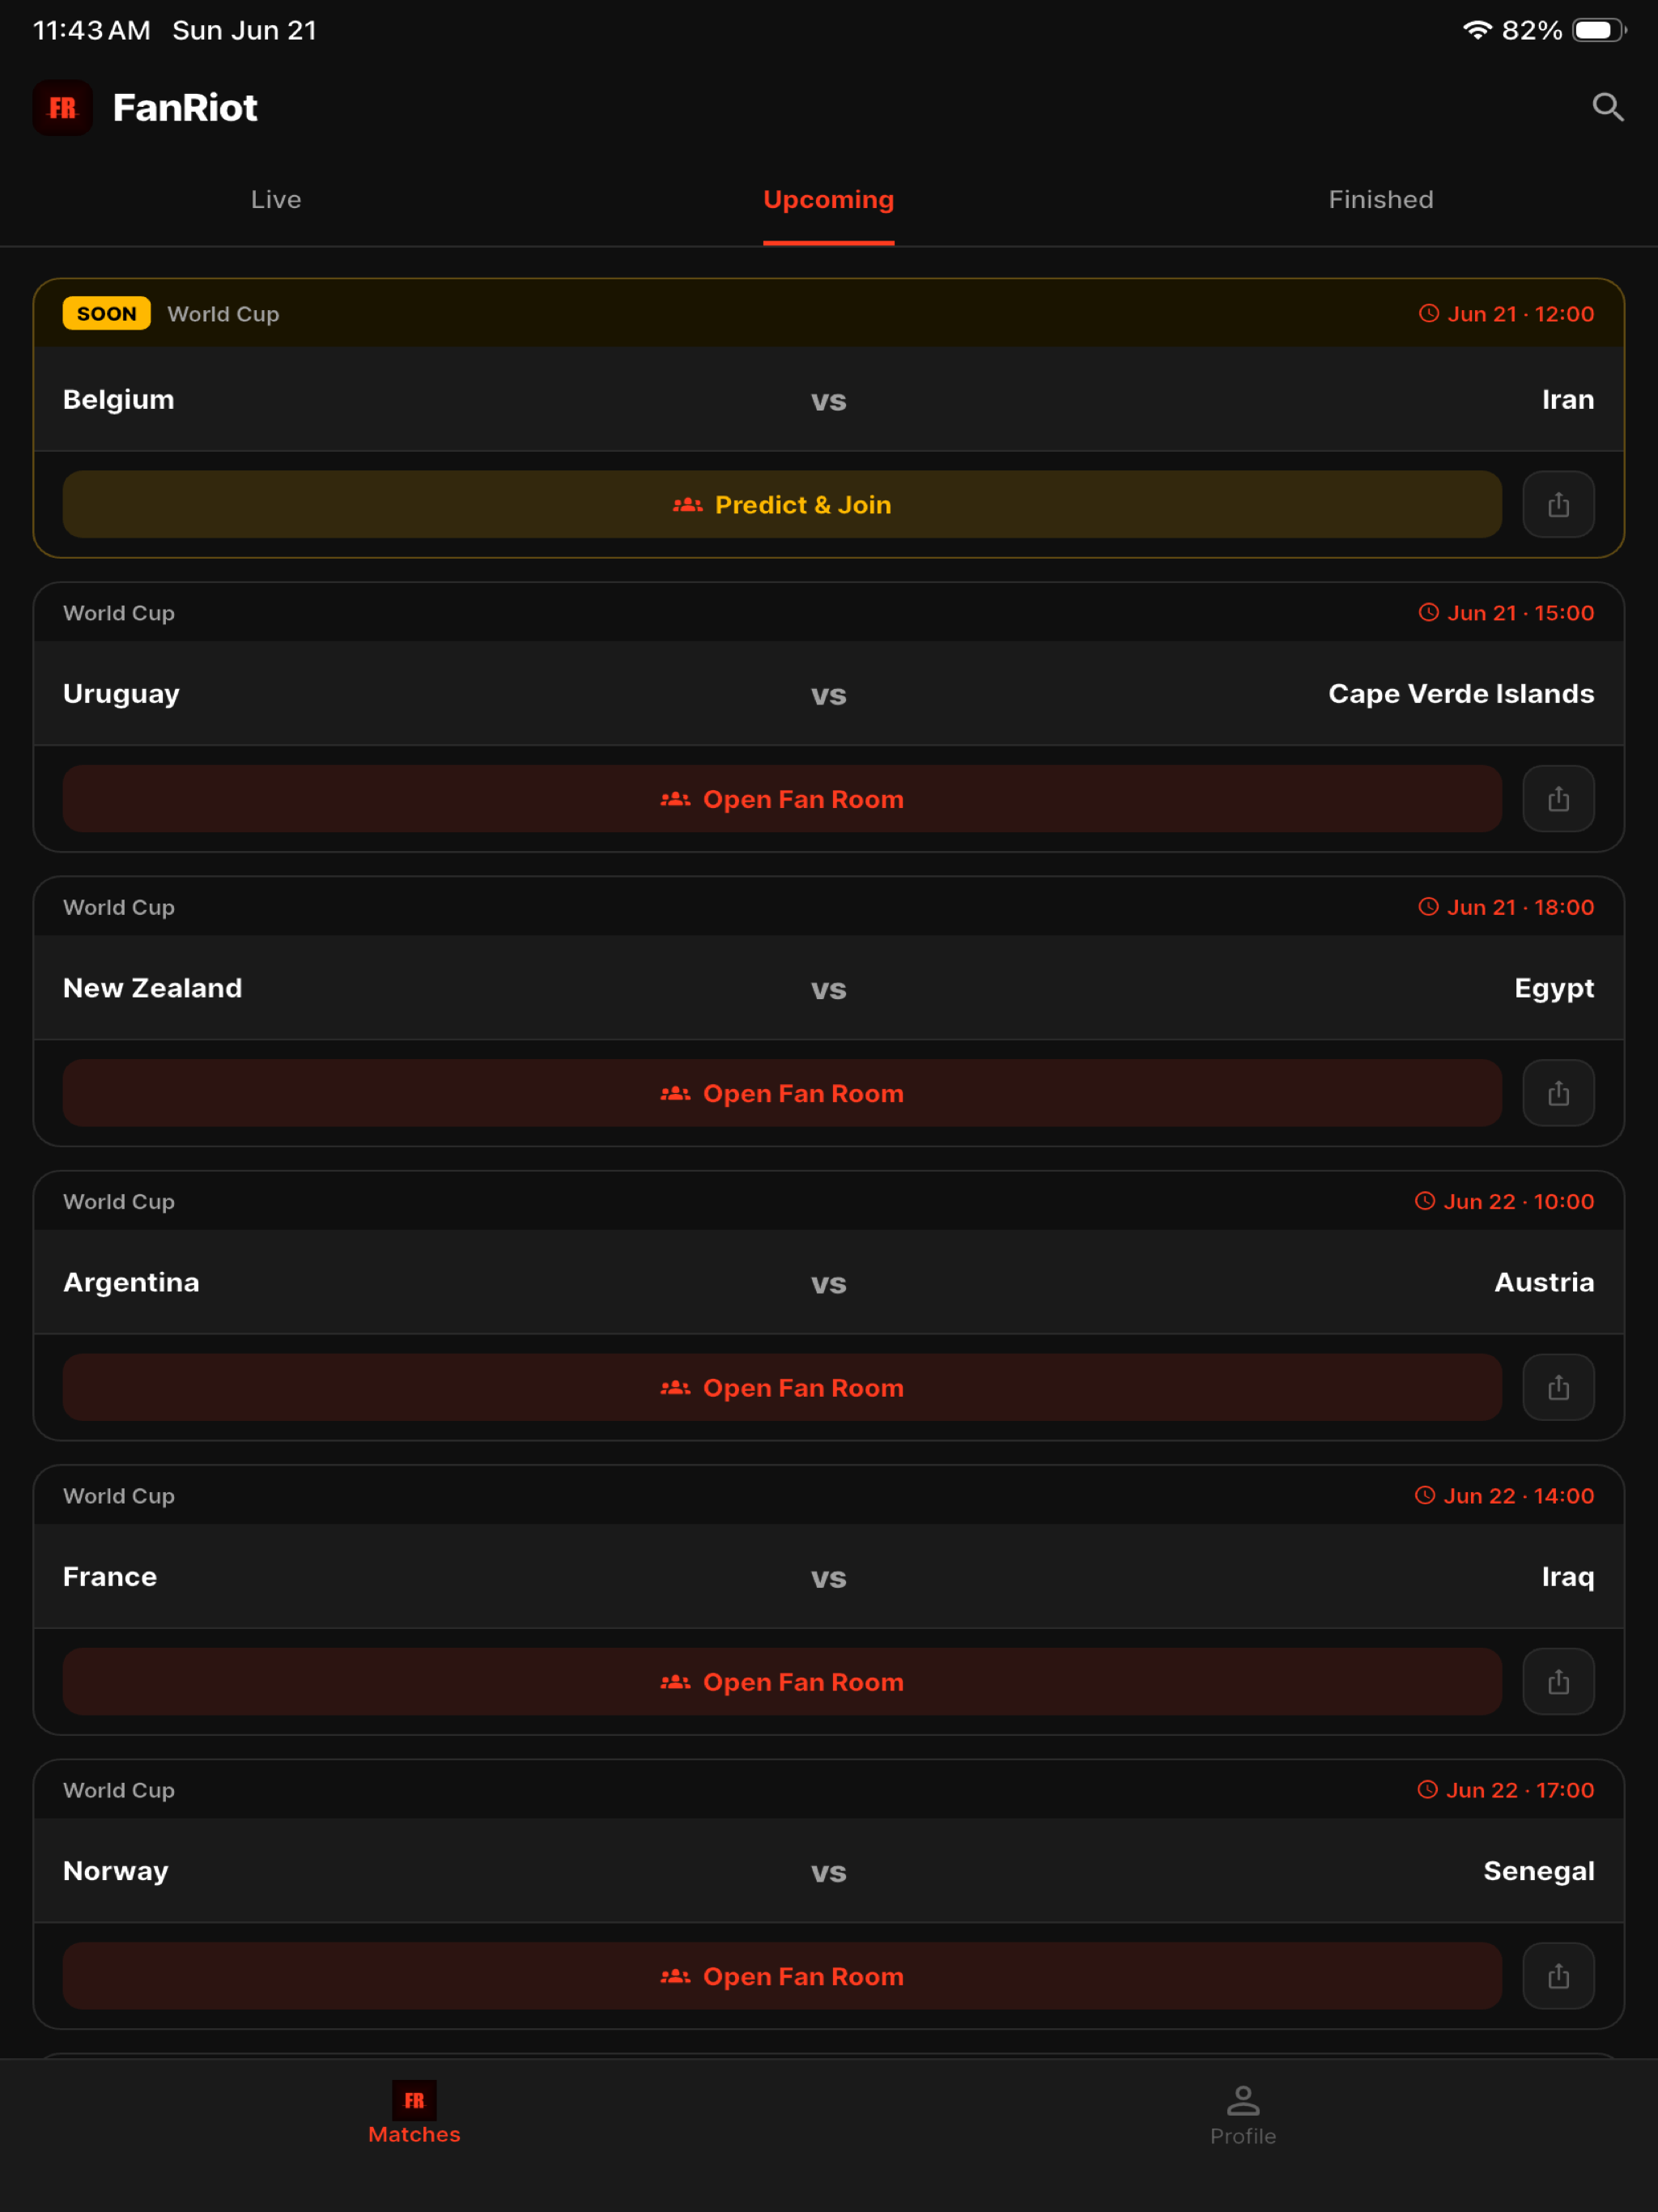Open Fan Room for New Zealand vs Egypt

782,1093
